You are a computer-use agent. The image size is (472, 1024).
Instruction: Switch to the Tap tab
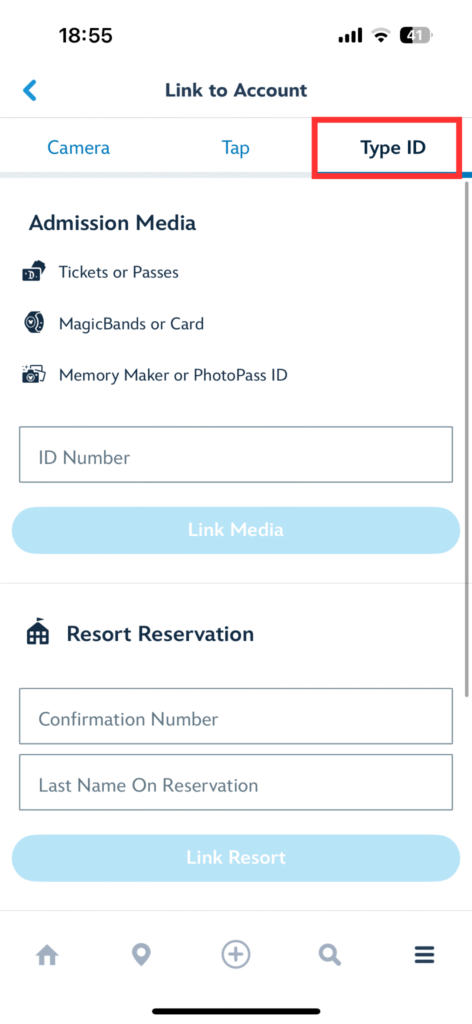tap(235, 148)
